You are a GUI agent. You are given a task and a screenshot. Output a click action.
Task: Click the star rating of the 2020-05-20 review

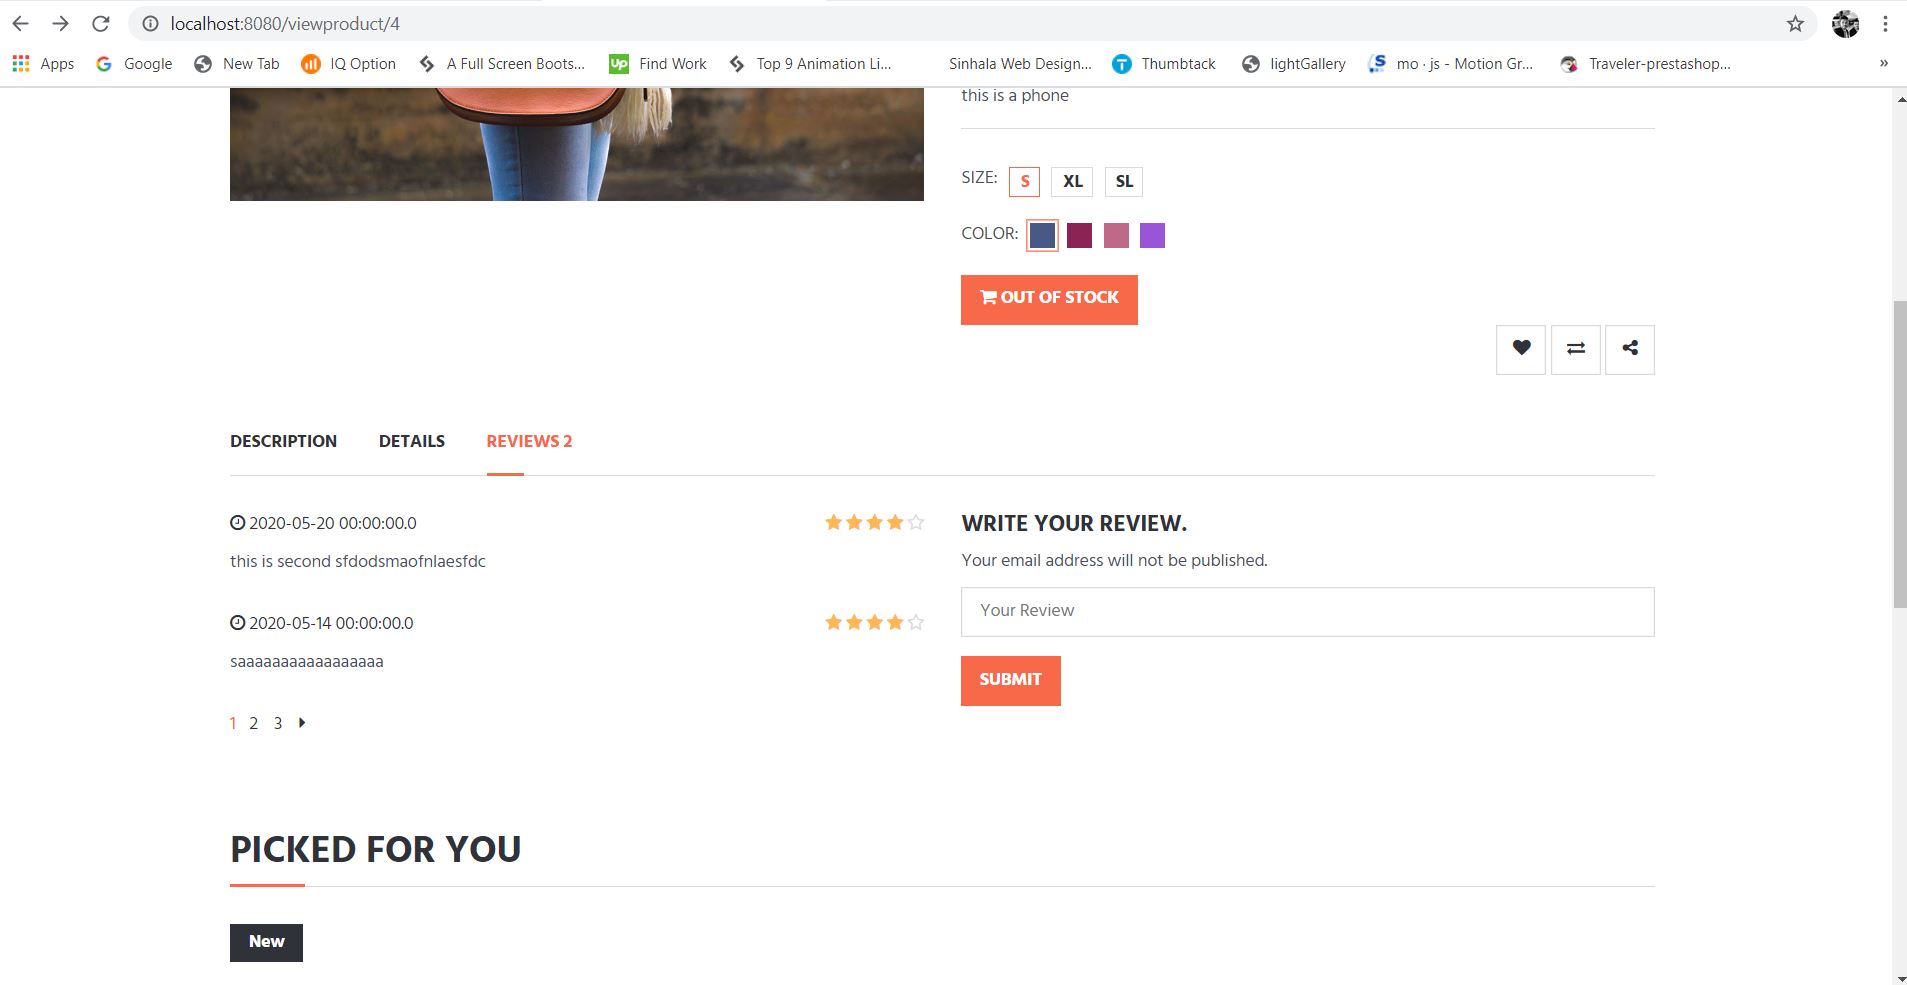(874, 523)
